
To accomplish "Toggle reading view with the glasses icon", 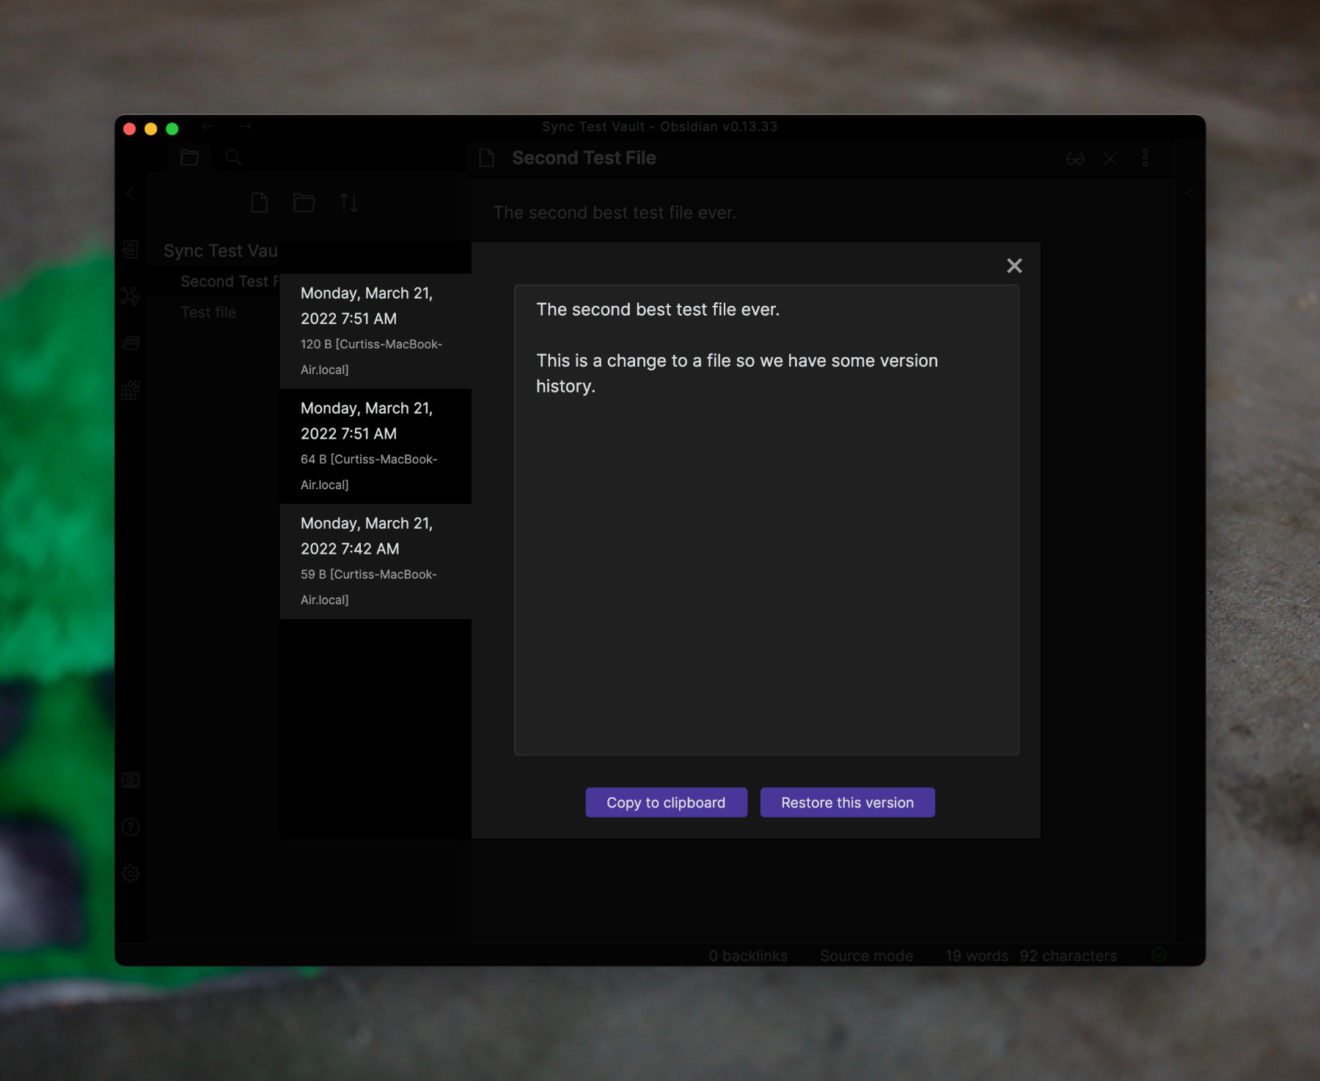I will [x=1075, y=158].
